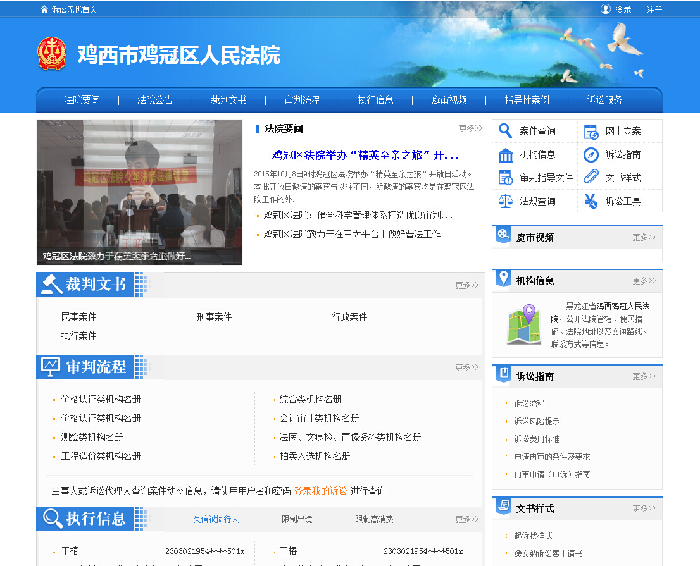Click the court emblem logo
Viewport: 700px width, 566px height.
tap(51, 54)
